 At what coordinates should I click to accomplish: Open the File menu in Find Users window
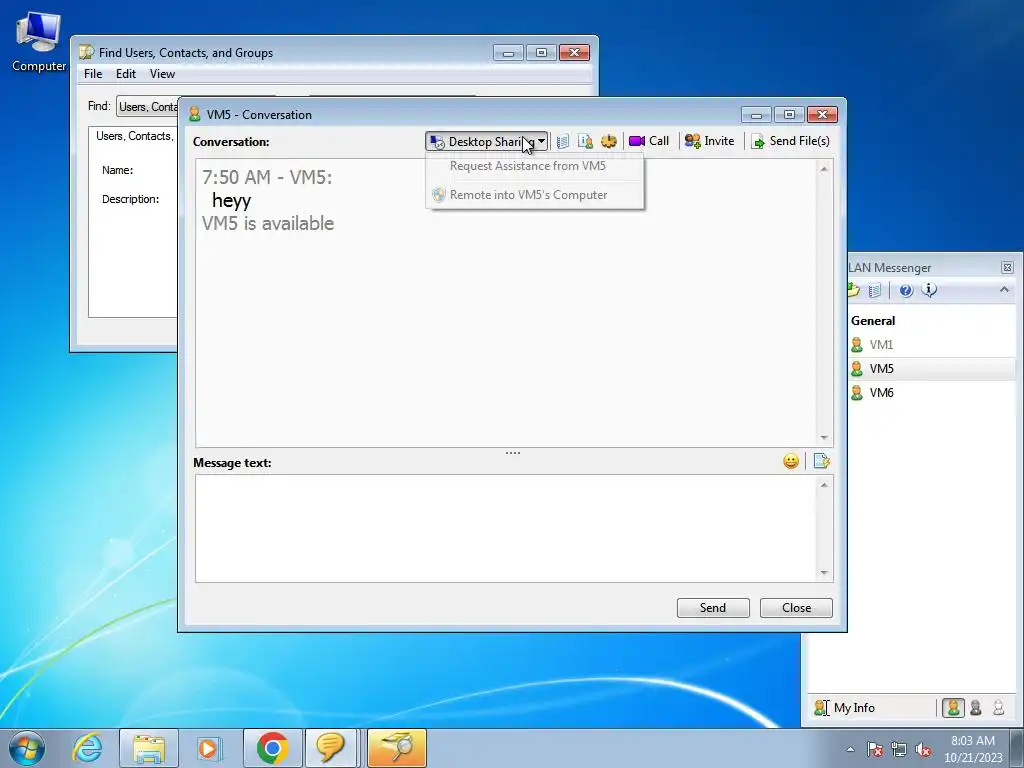[93, 74]
